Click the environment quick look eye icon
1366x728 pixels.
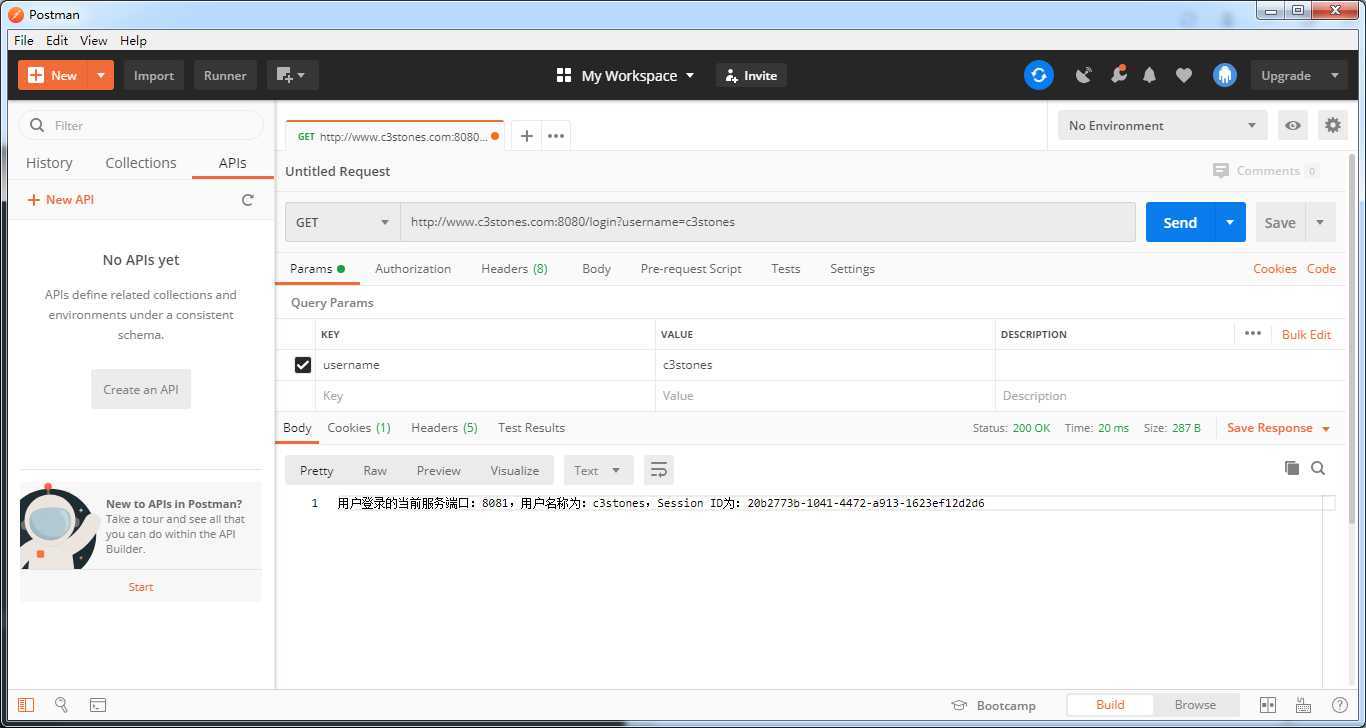pos(1293,125)
